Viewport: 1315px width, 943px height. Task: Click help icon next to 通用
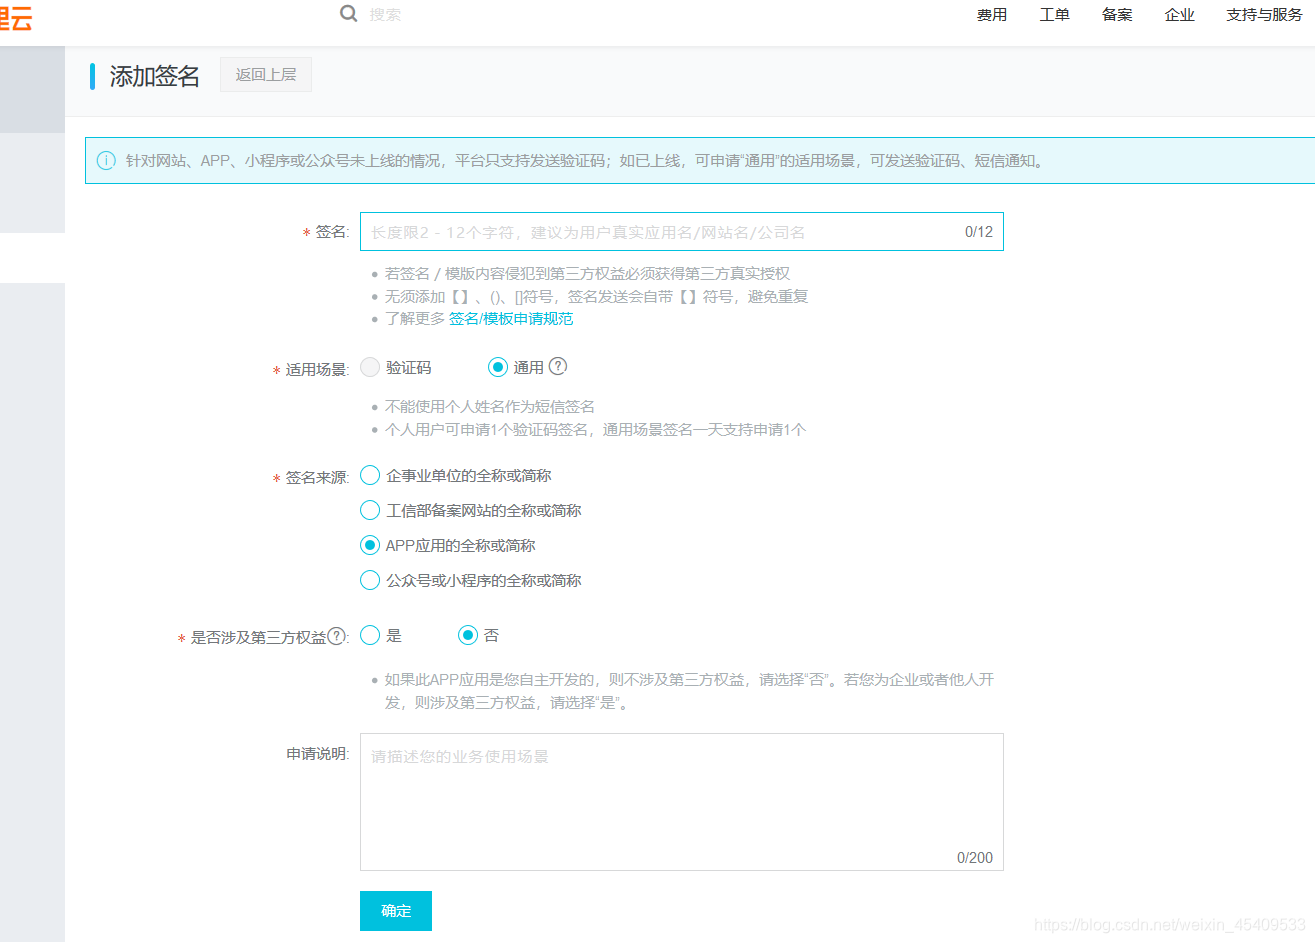click(558, 366)
